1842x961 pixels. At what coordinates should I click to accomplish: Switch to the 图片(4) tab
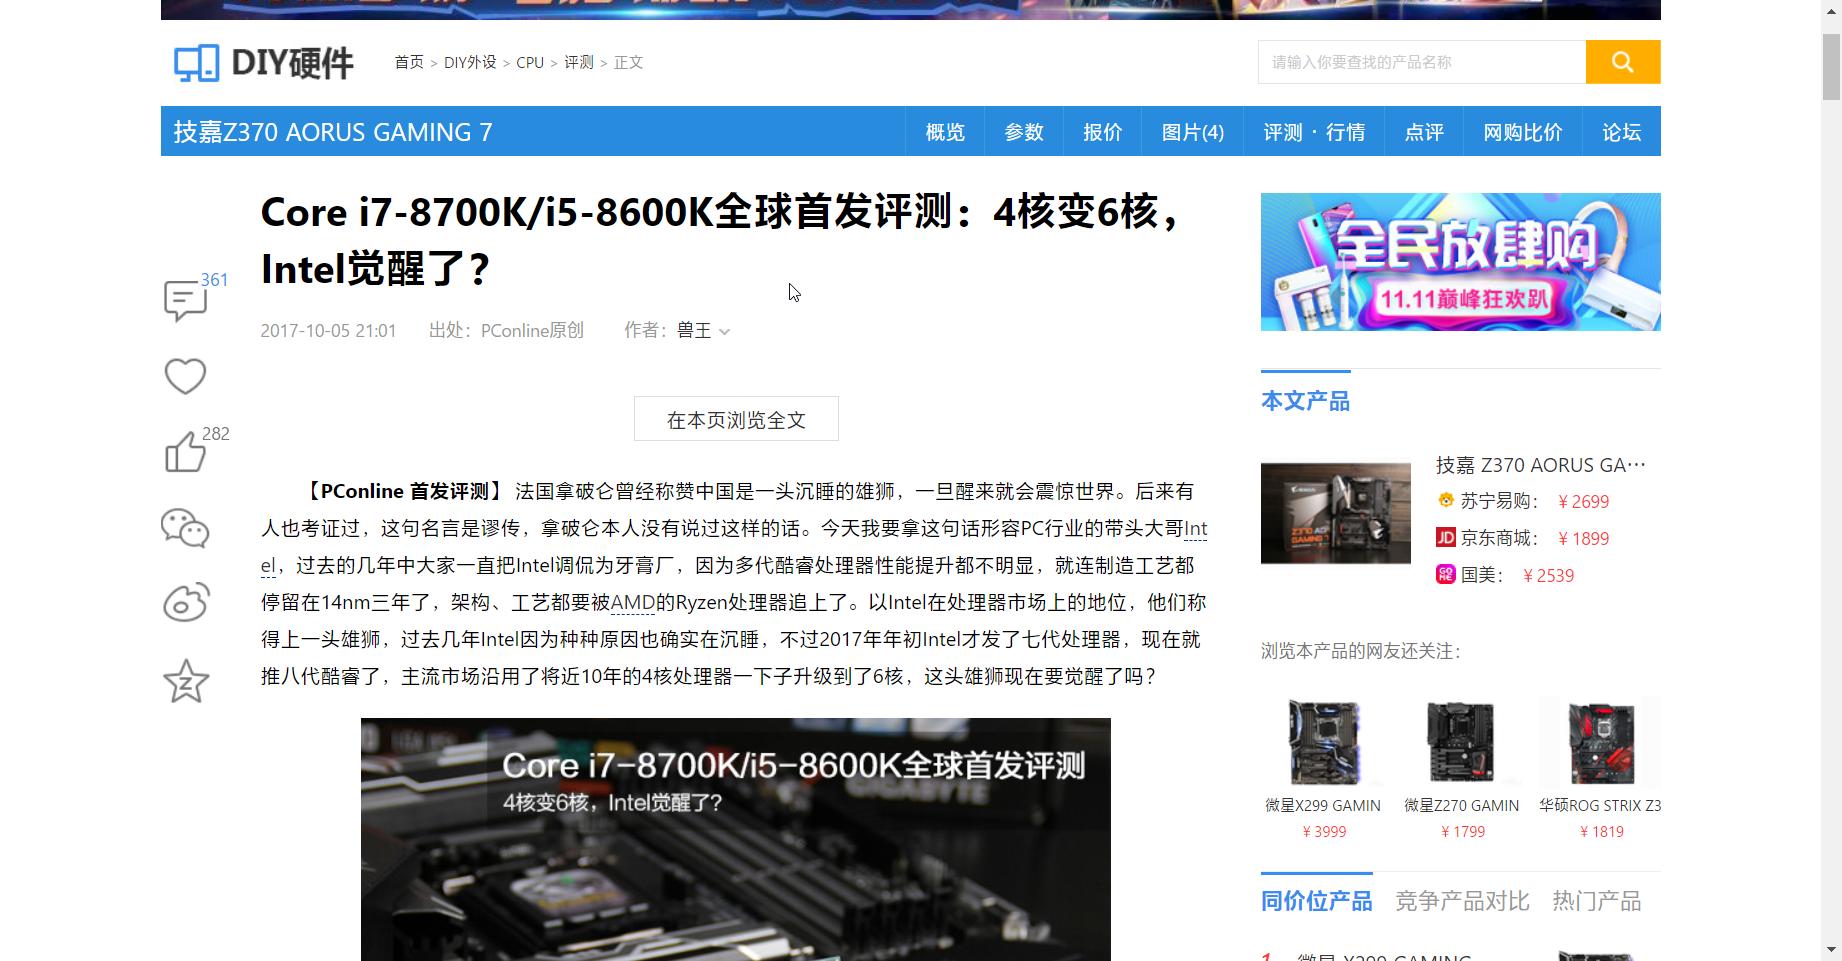[1192, 131]
